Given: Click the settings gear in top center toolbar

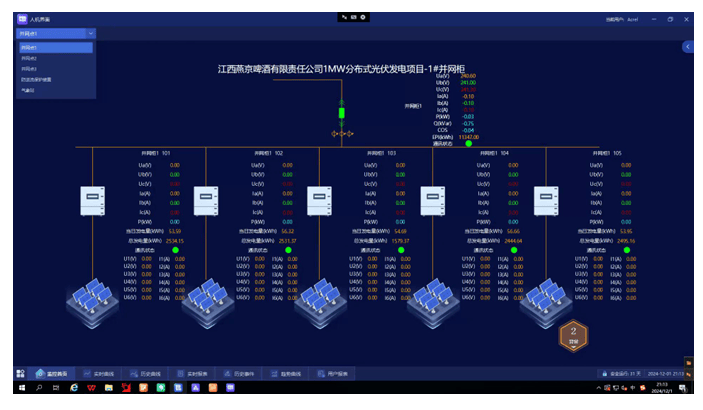Looking at the screenshot, I should [x=363, y=17].
